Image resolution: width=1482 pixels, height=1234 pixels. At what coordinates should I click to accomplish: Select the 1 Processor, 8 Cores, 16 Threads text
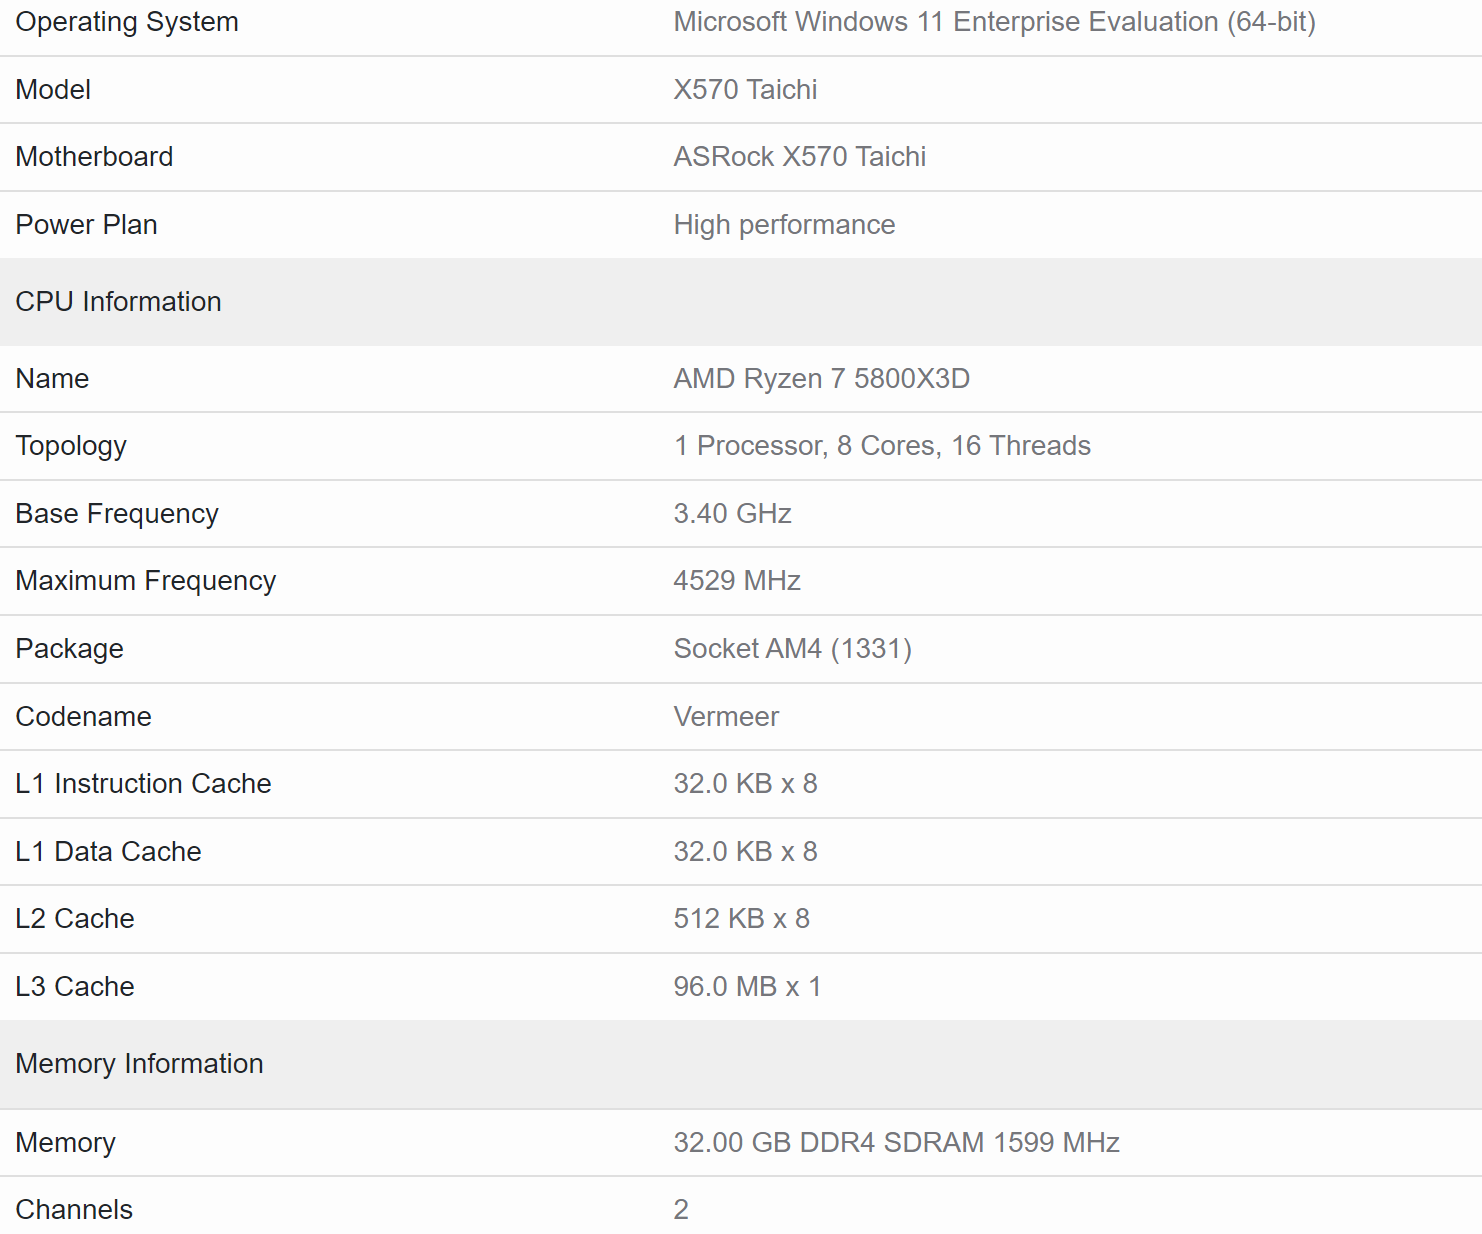881,446
